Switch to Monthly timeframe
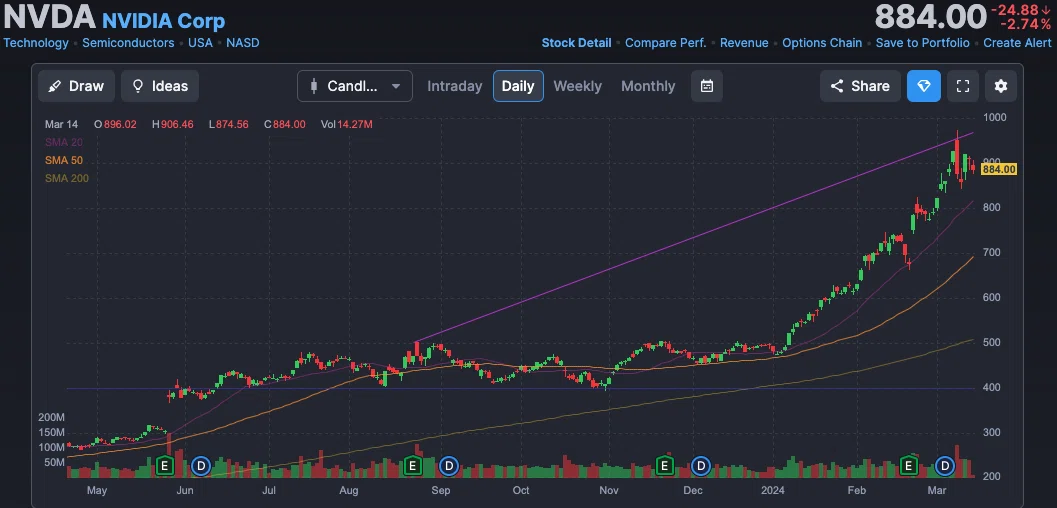Viewport: 1057px width, 508px height. pos(648,86)
